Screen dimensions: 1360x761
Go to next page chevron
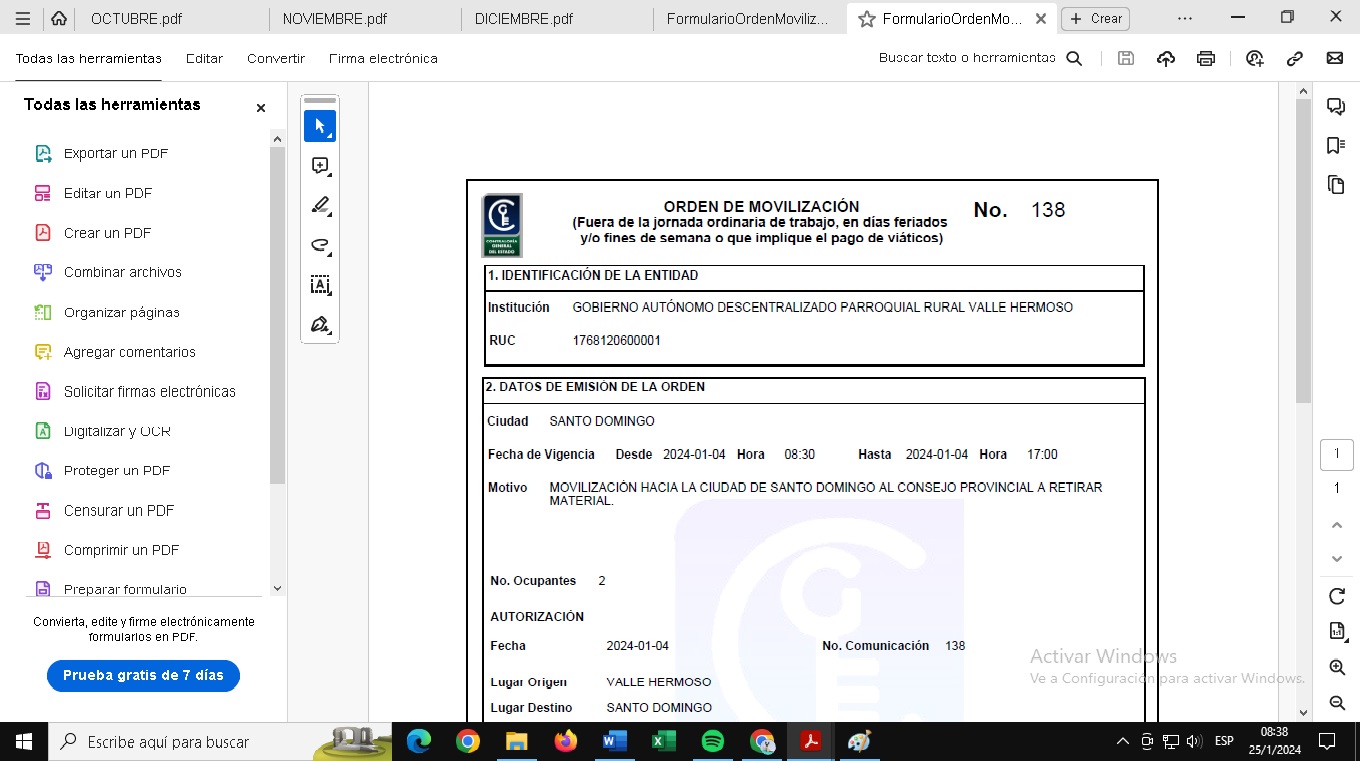coord(1336,559)
